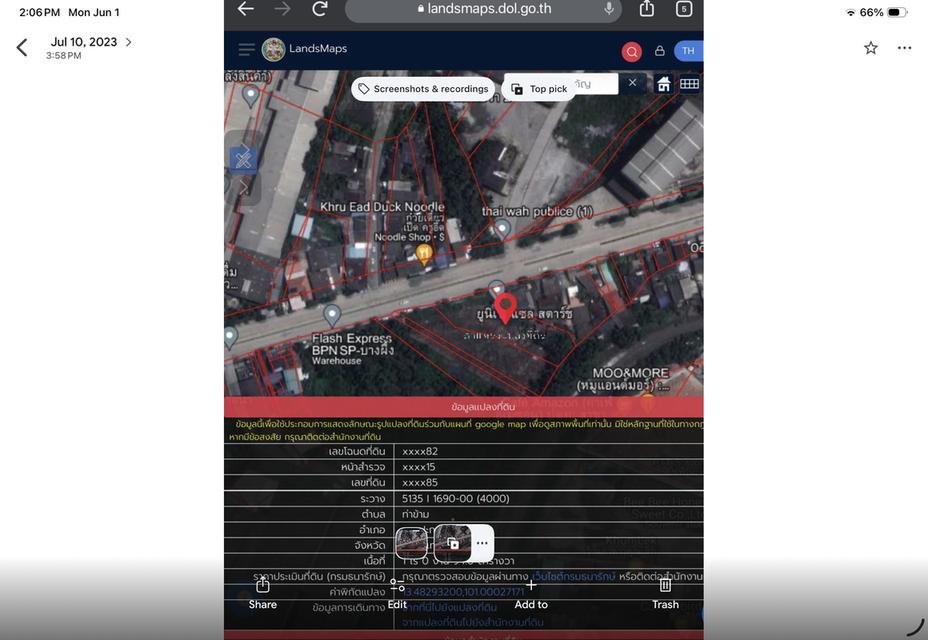Tap the microphone in the address bar
Screen dimensions: 928x640
point(608,8)
